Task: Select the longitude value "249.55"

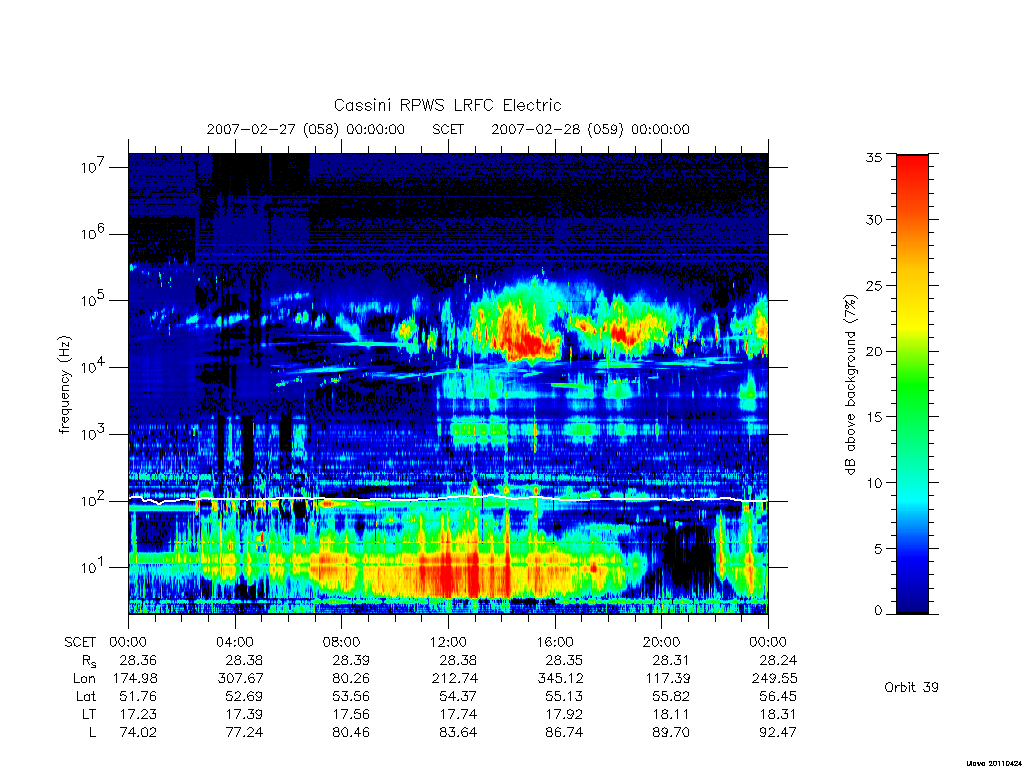Action: point(775,679)
